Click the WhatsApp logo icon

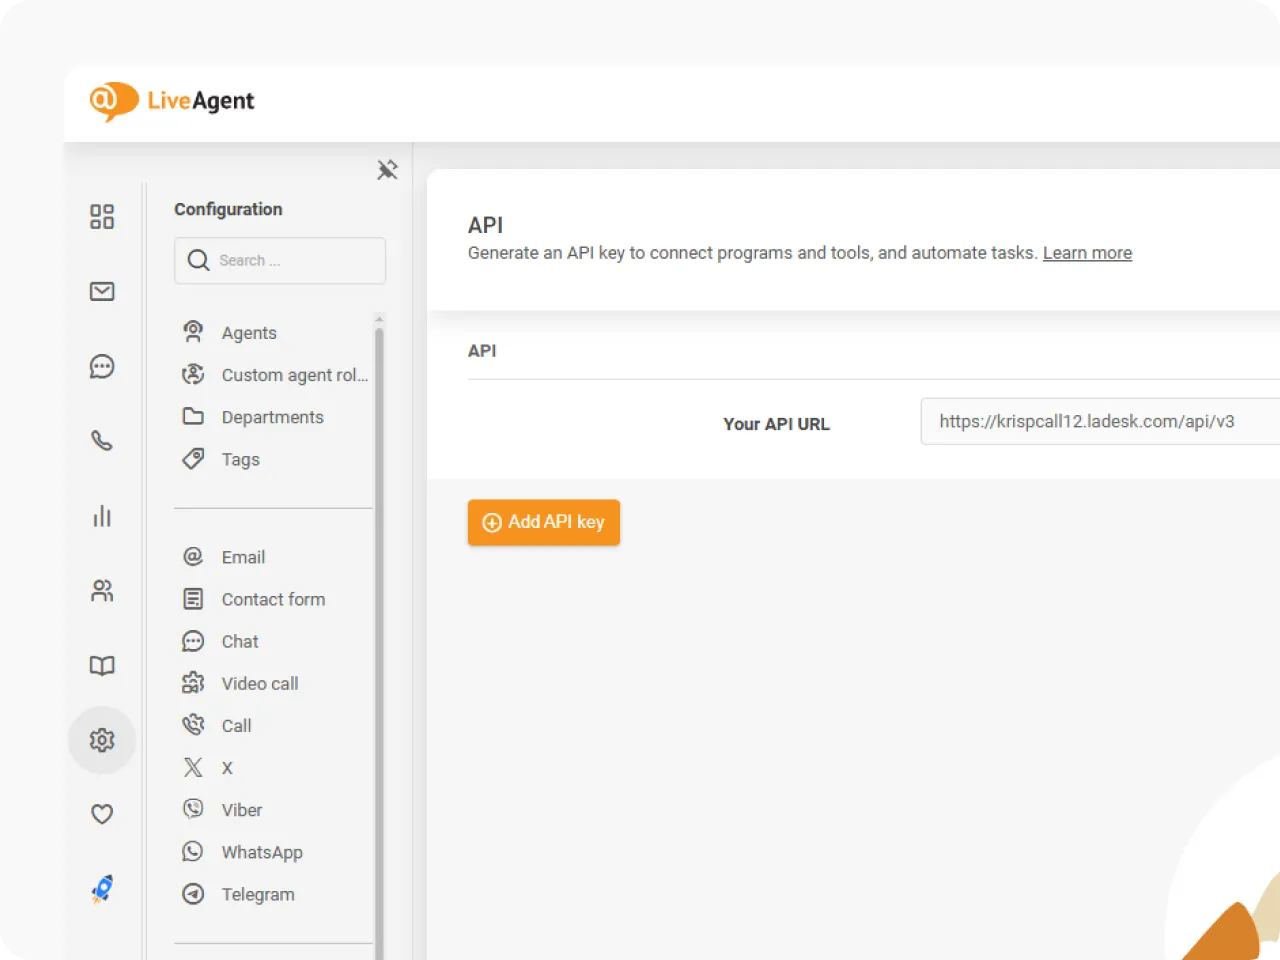[x=193, y=851]
